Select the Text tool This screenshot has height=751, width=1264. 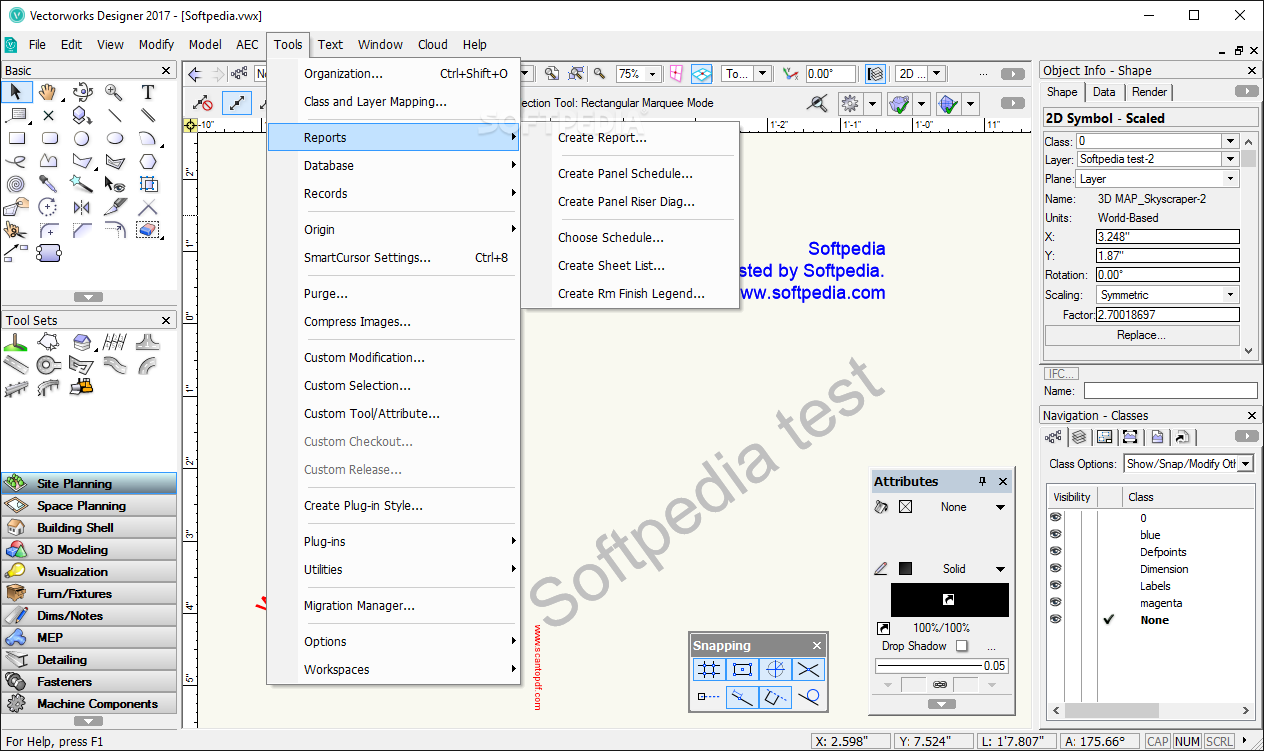148,92
